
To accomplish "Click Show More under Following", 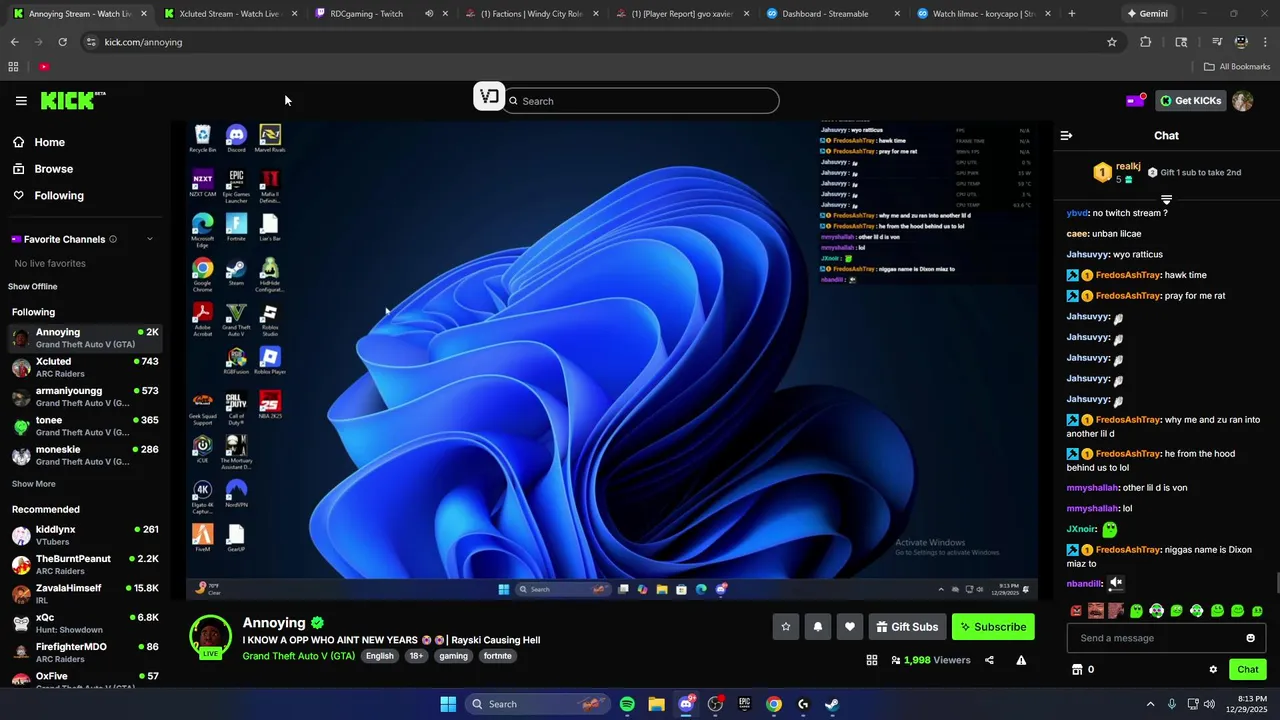I will pos(33,484).
